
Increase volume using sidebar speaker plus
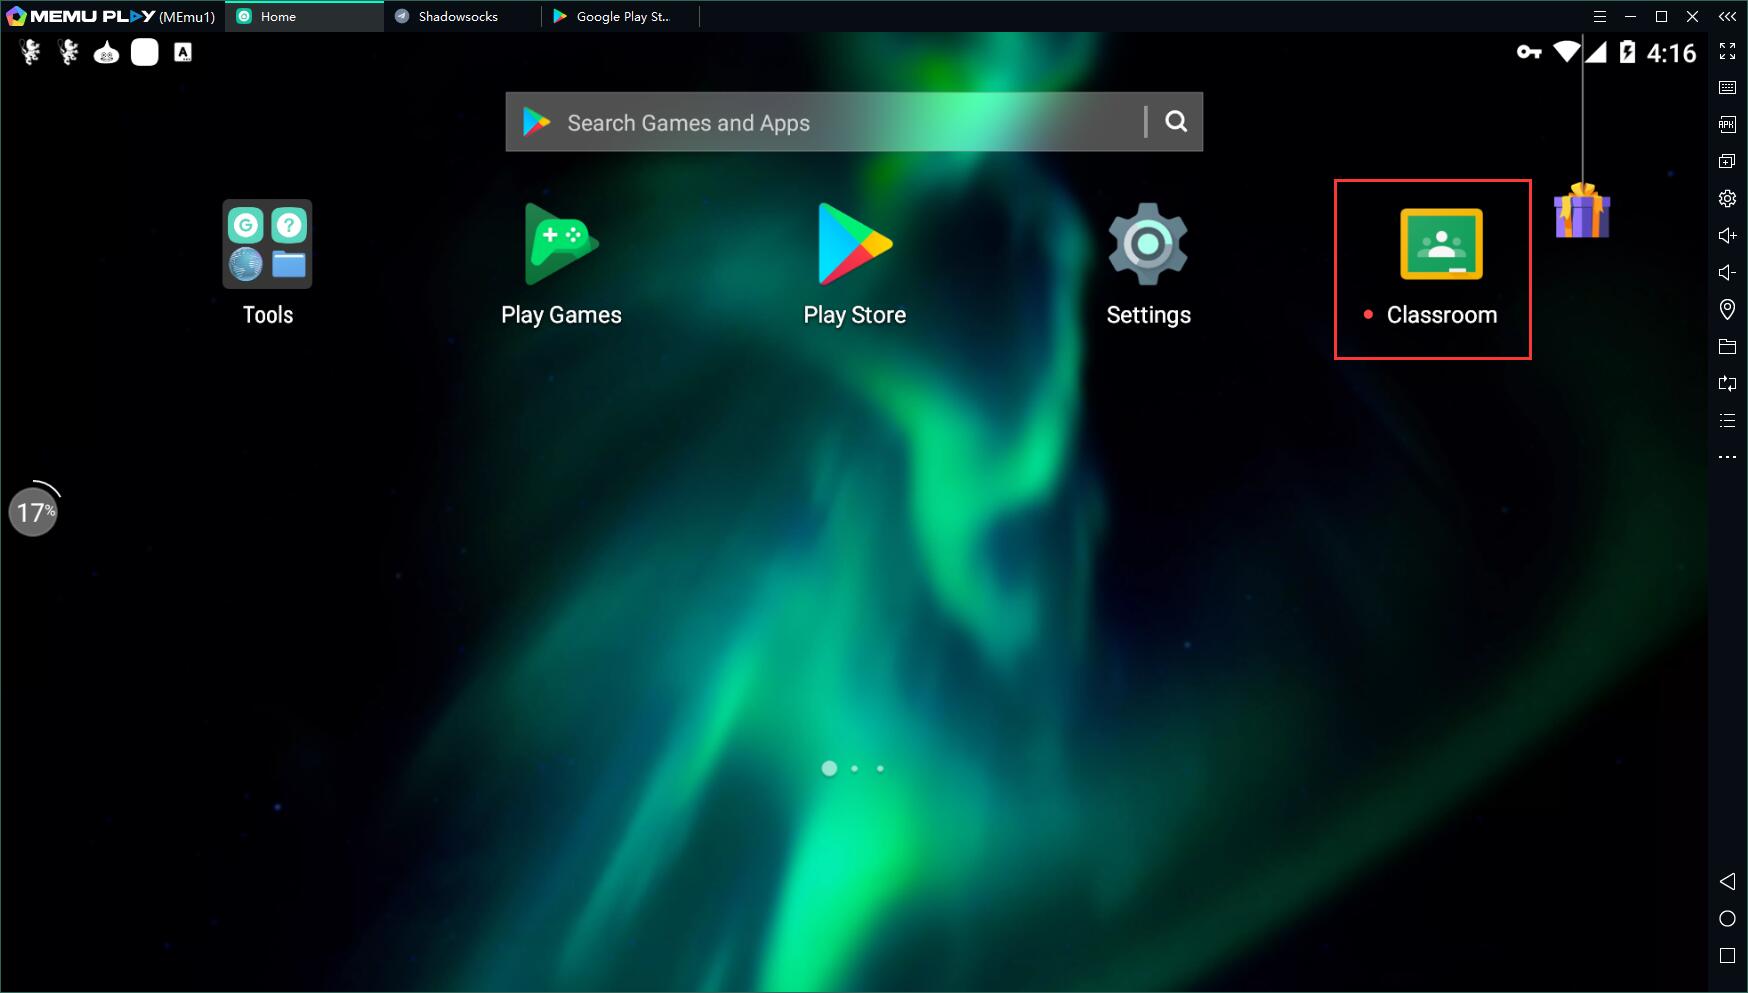point(1727,236)
